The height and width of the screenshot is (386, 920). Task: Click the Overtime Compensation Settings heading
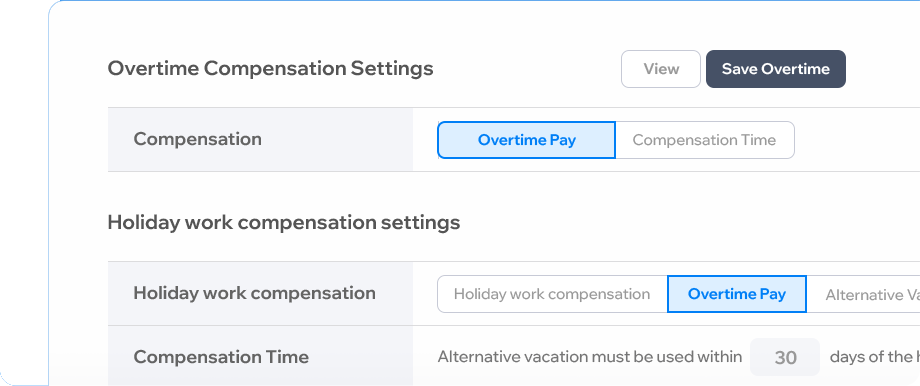pyautogui.click(x=270, y=69)
